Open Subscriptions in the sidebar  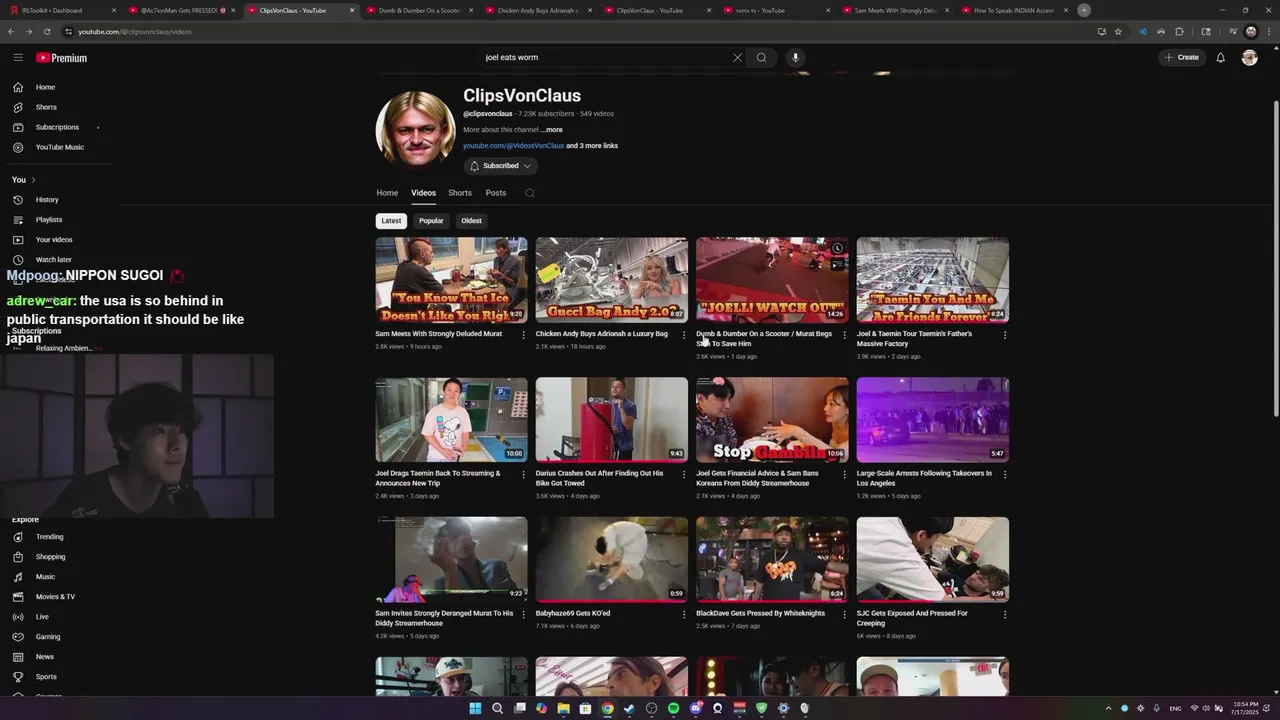click(56, 127)
